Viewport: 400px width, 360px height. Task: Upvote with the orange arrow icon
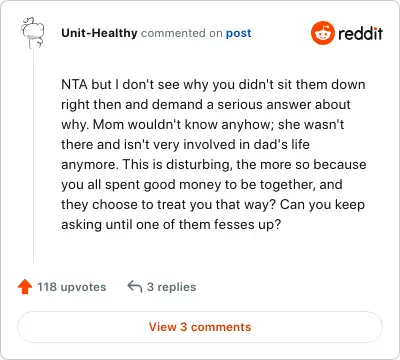[x=25, y=287]
